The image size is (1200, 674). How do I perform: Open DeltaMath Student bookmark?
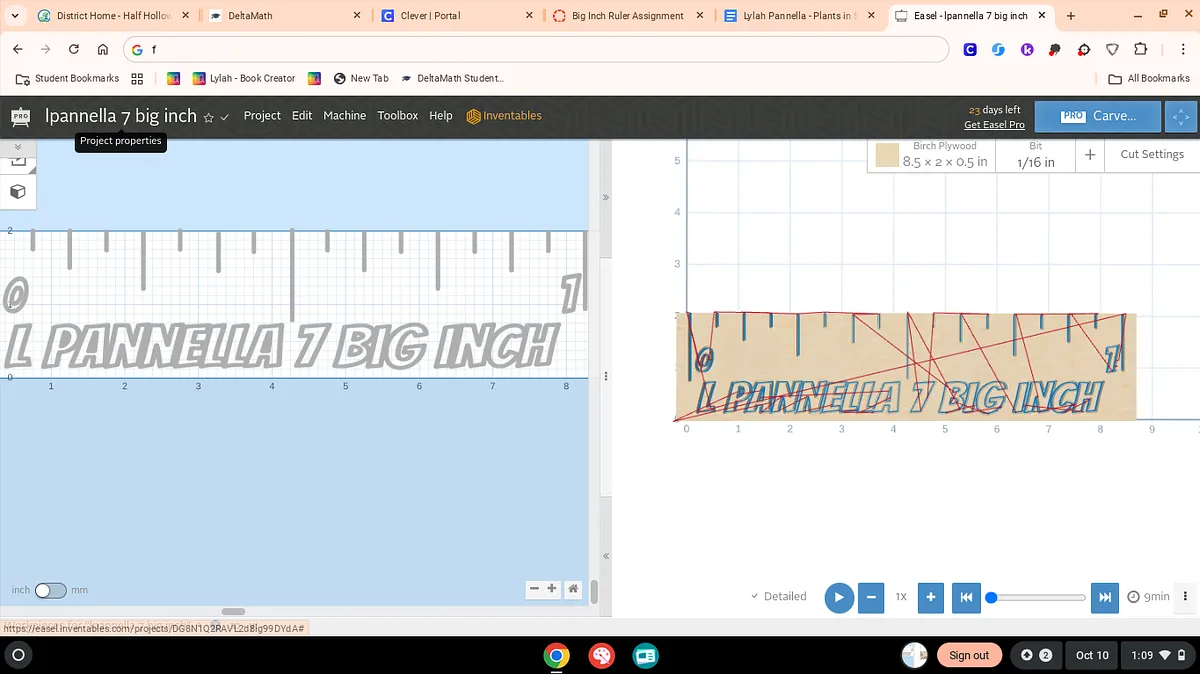452,78
